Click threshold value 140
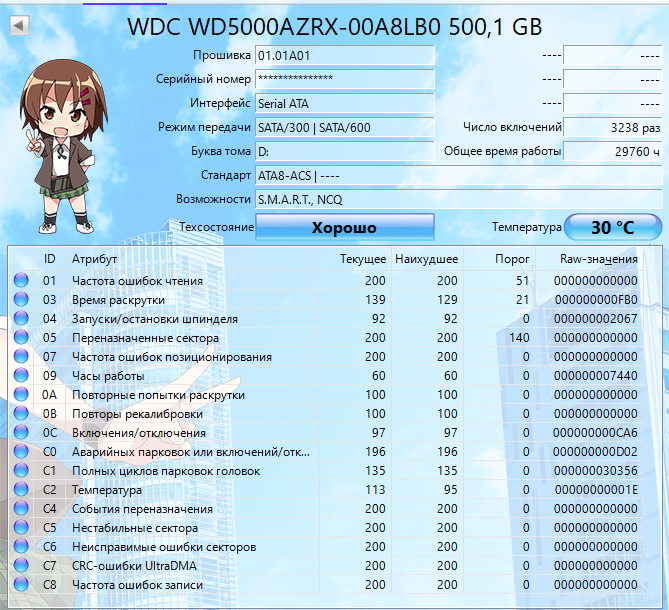 point(519,337)
